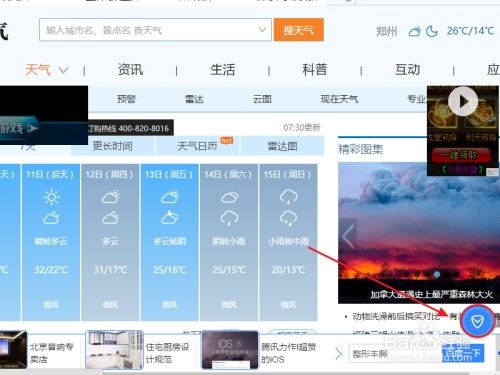Select the 12日 (周四) forecast header
This screenshot has height=375, width=500.
[x=110, y=174]
